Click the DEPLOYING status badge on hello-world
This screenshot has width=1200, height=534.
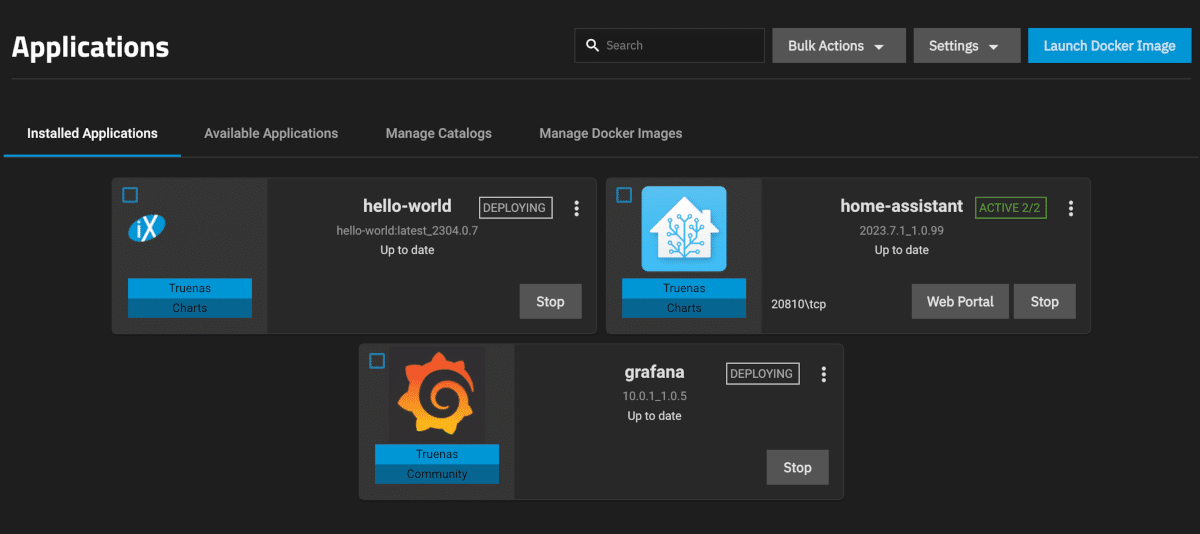[x=515, y=208]
